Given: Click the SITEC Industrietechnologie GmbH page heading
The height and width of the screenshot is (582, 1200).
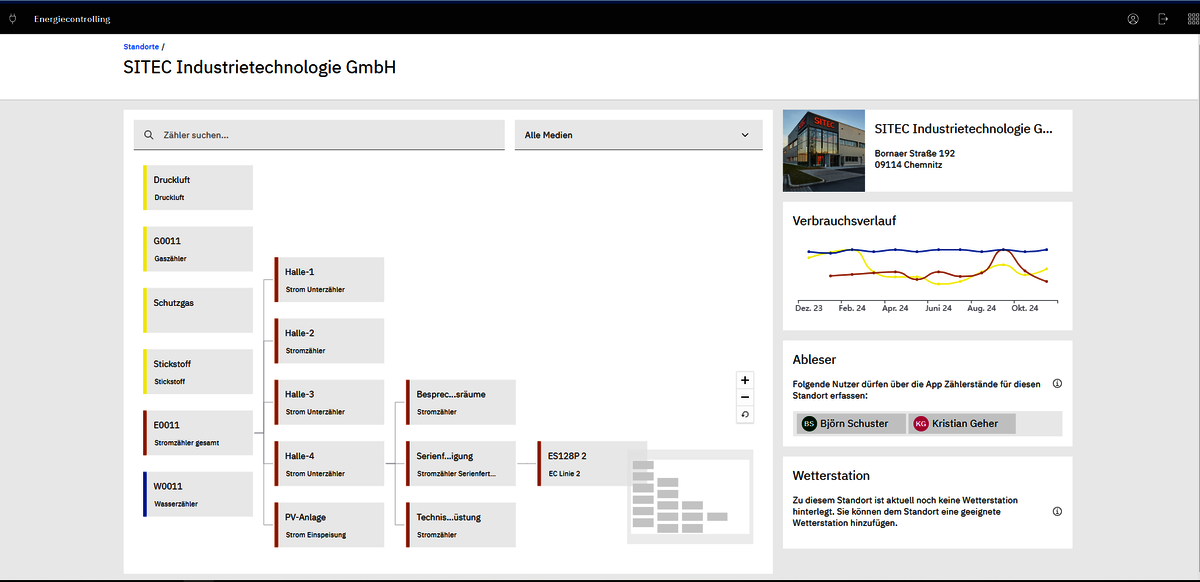Looking at the screenshot, I should (260, 68).
